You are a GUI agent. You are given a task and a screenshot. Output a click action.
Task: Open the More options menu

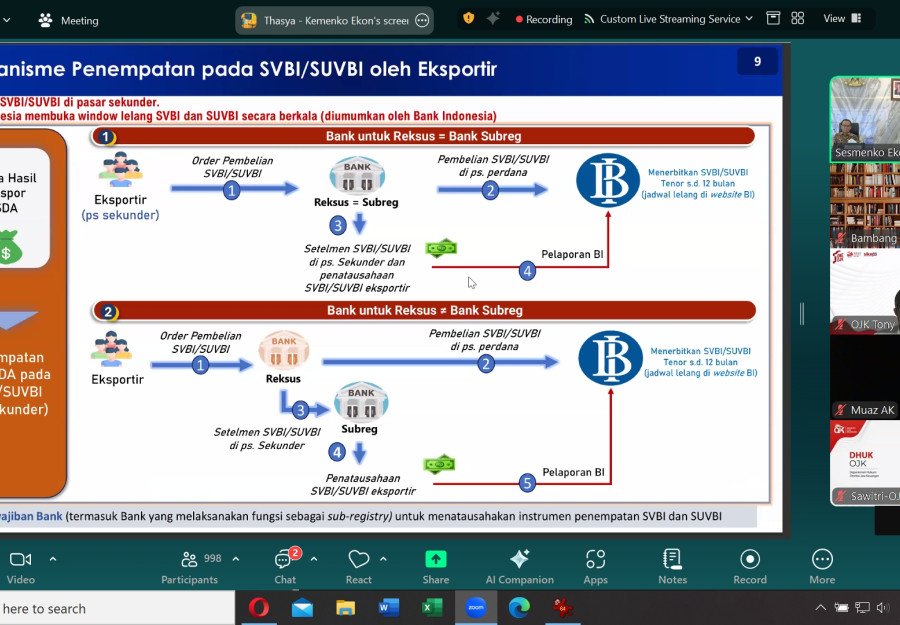822,566
